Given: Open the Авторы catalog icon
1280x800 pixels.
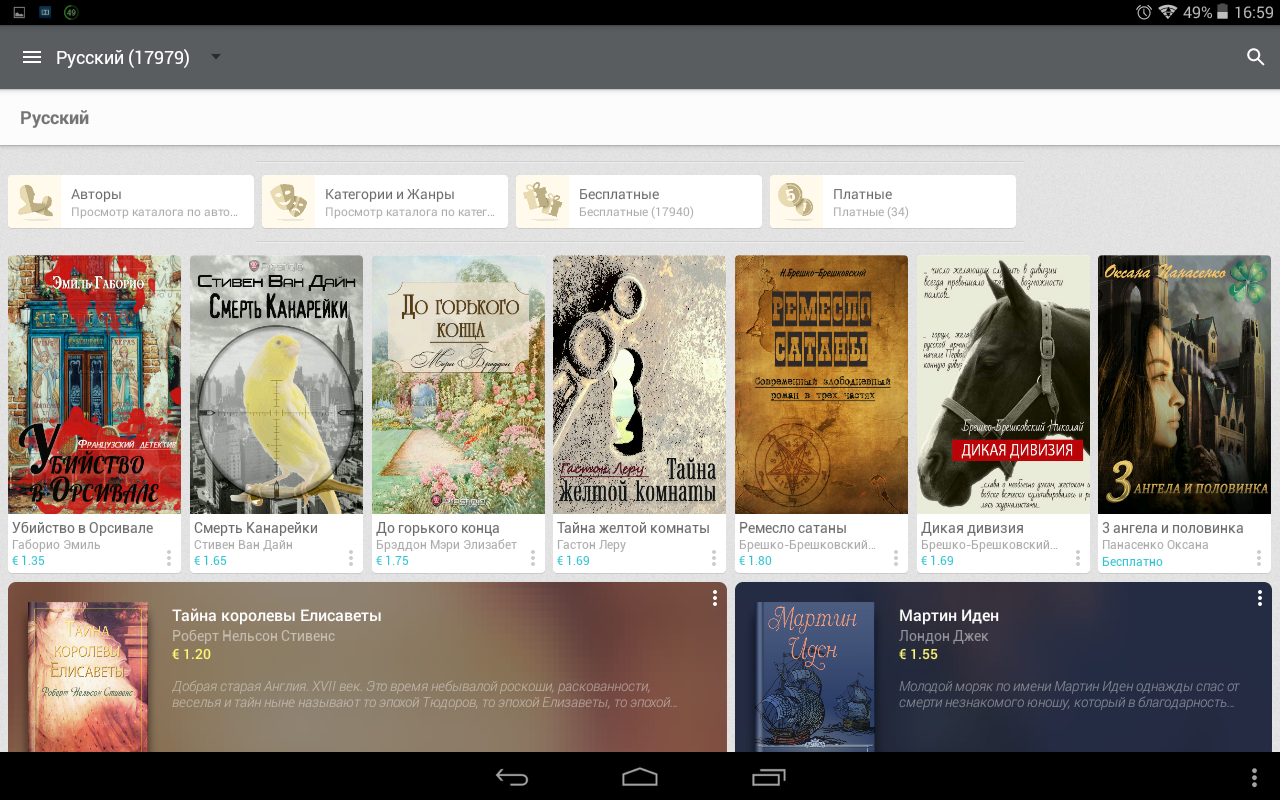Looking at the screenshot, I should (36, 202).
